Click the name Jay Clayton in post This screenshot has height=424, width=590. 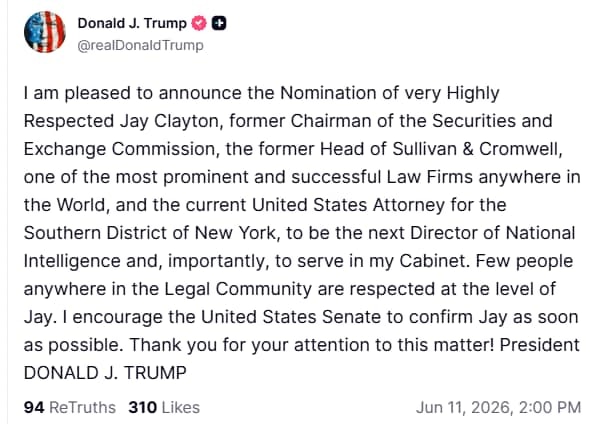171,122
